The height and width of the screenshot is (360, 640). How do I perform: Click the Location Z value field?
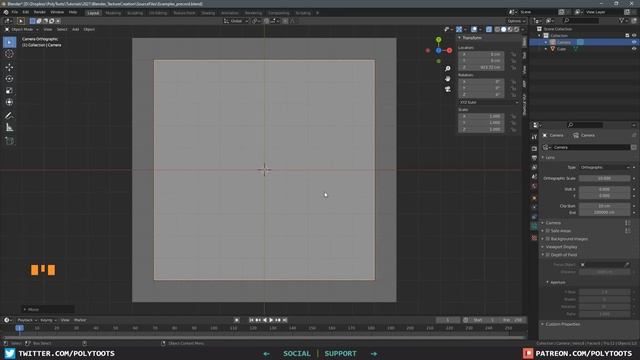pos(481,67)
